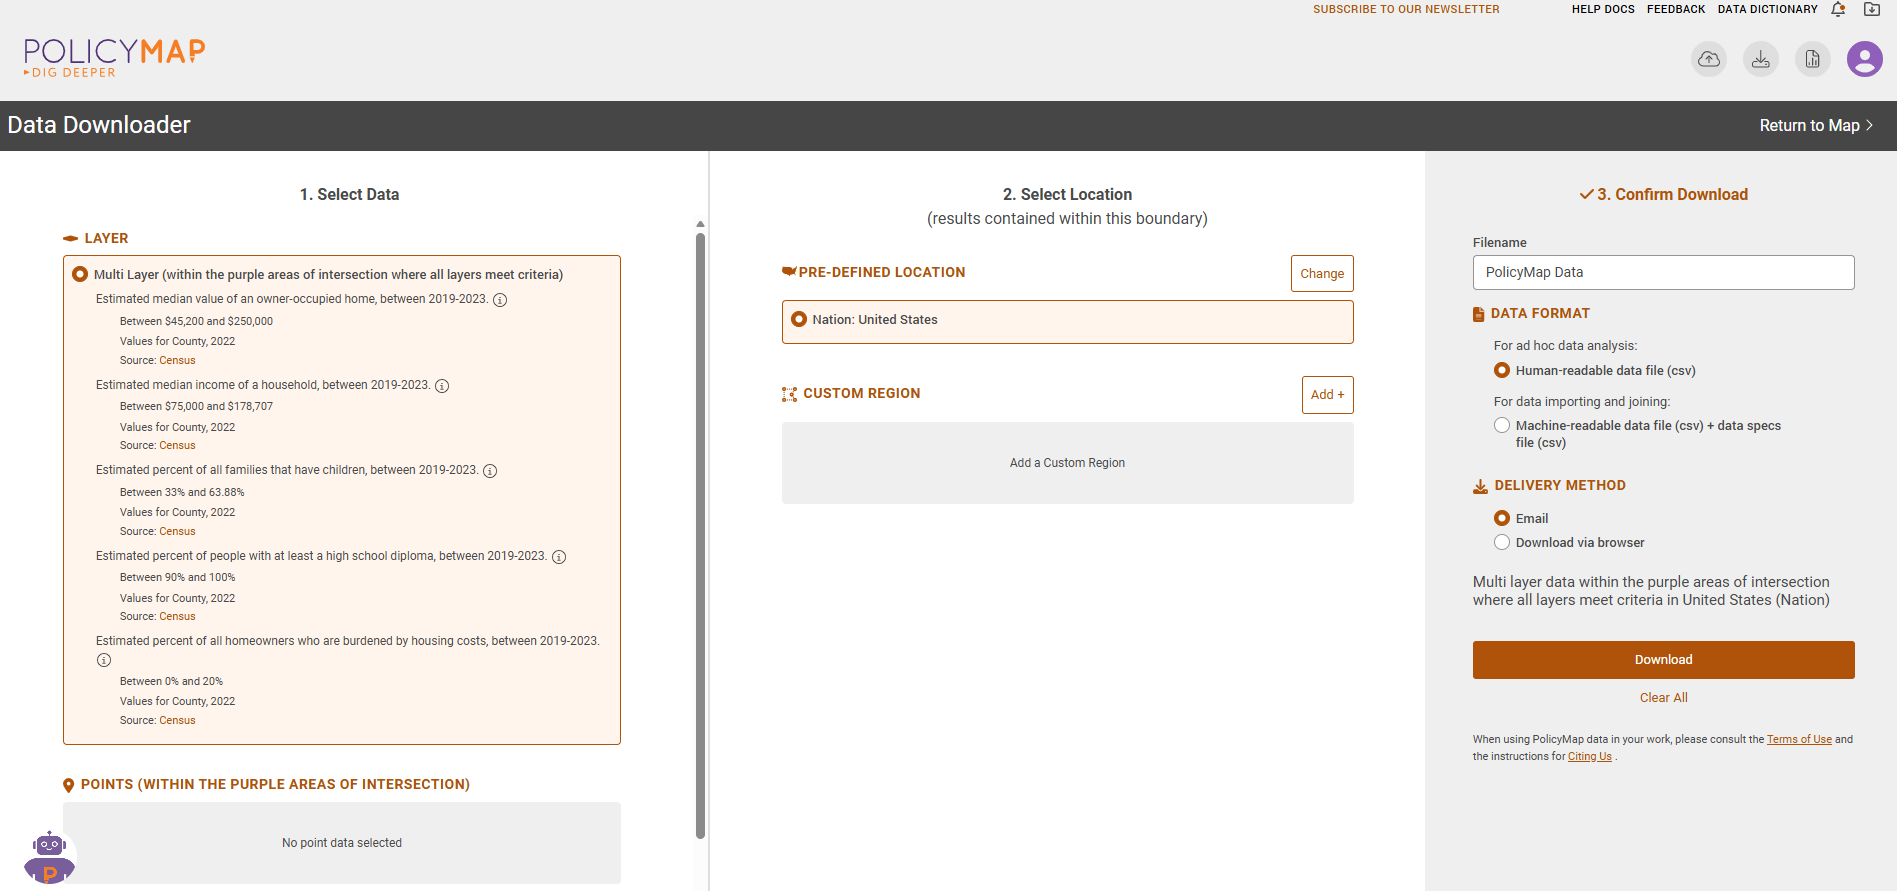Open the purple user account avatar

pyautogui.click(x=1865, y=59)
